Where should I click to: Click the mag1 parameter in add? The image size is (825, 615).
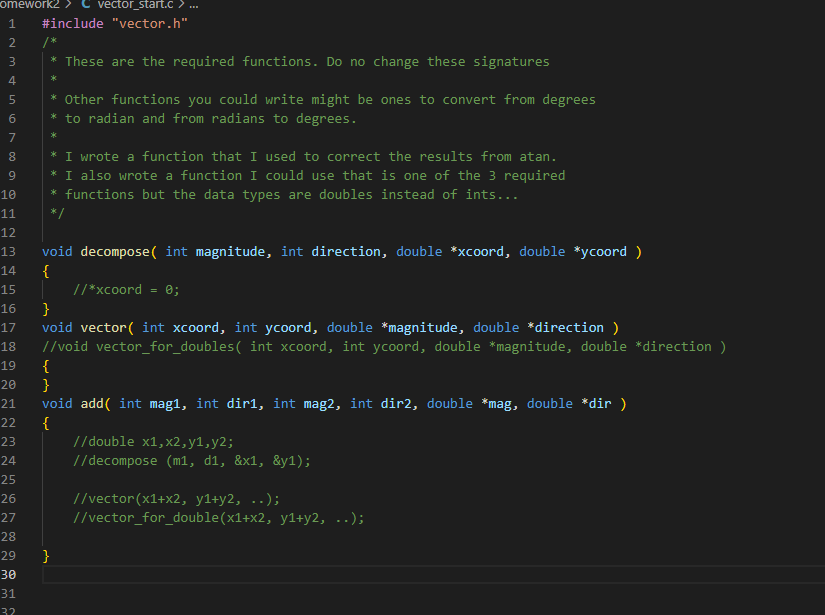point(165,404)
